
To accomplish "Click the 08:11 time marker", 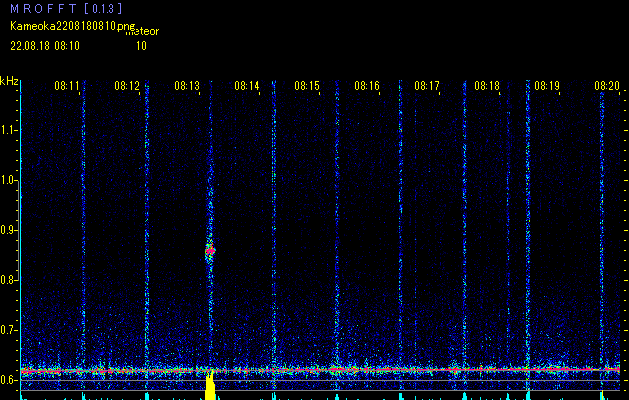I will (67, 86).
